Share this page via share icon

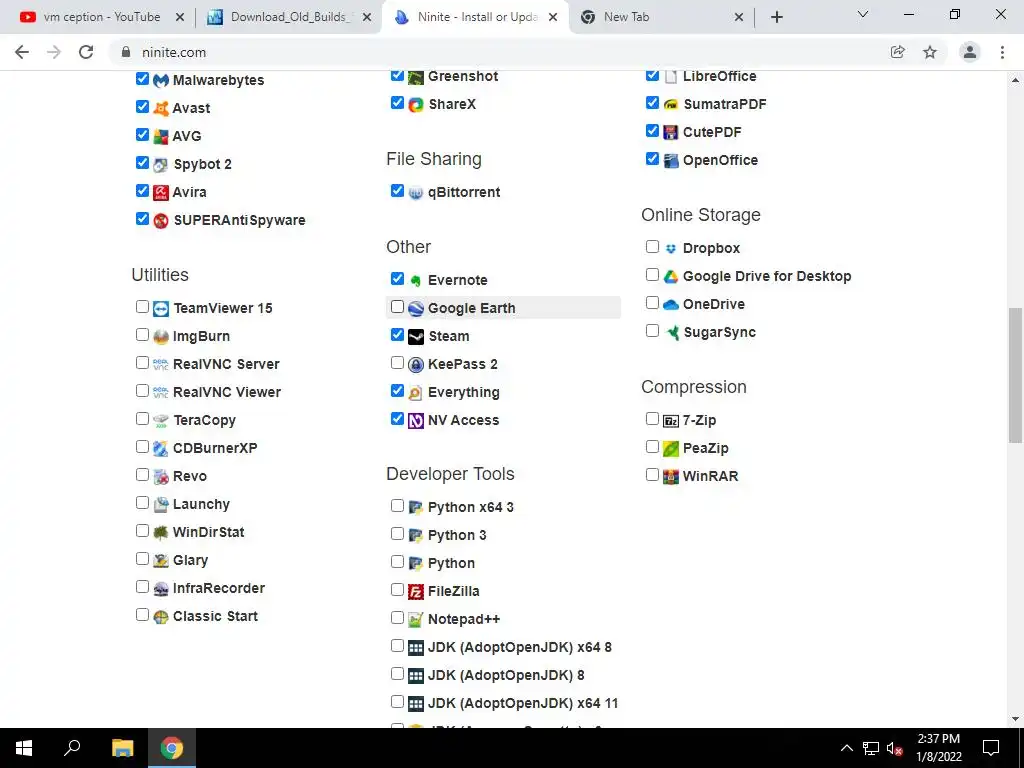point(898,52)
